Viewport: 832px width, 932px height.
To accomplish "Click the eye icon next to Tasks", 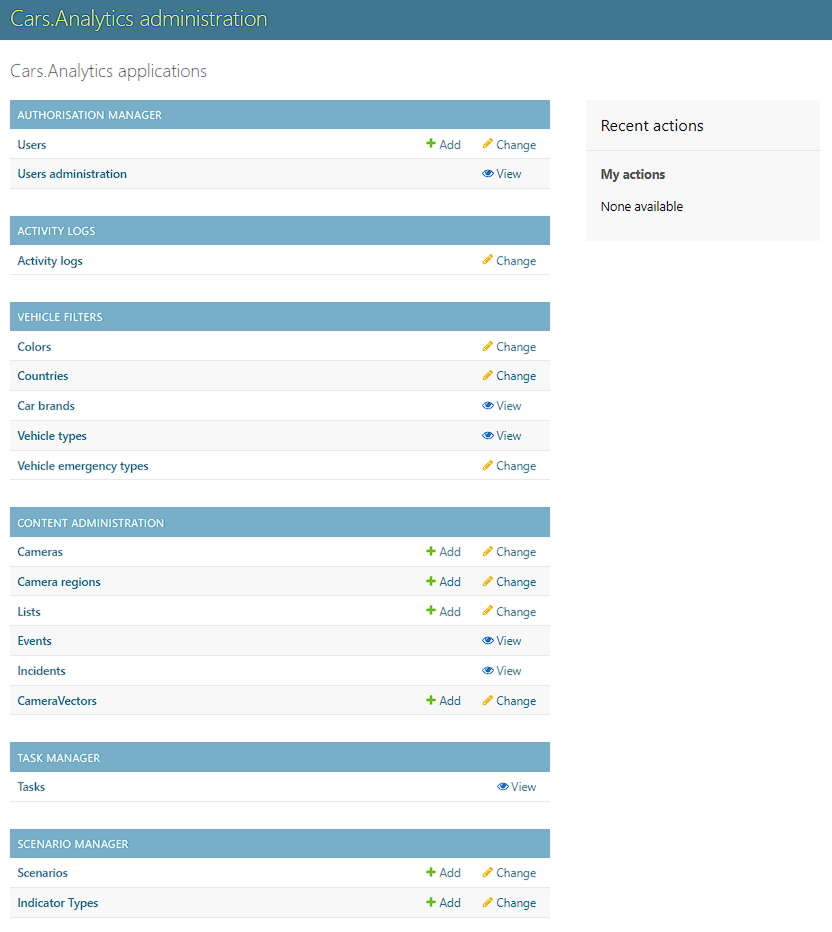I will pos(501,786).
